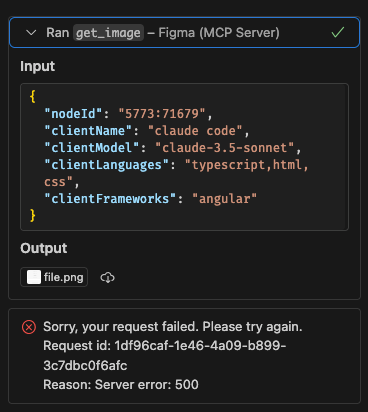Click the get_image tool name label
Image resolution: width=368 pixels, height=412 pixels.
click(x=108, y=33)
